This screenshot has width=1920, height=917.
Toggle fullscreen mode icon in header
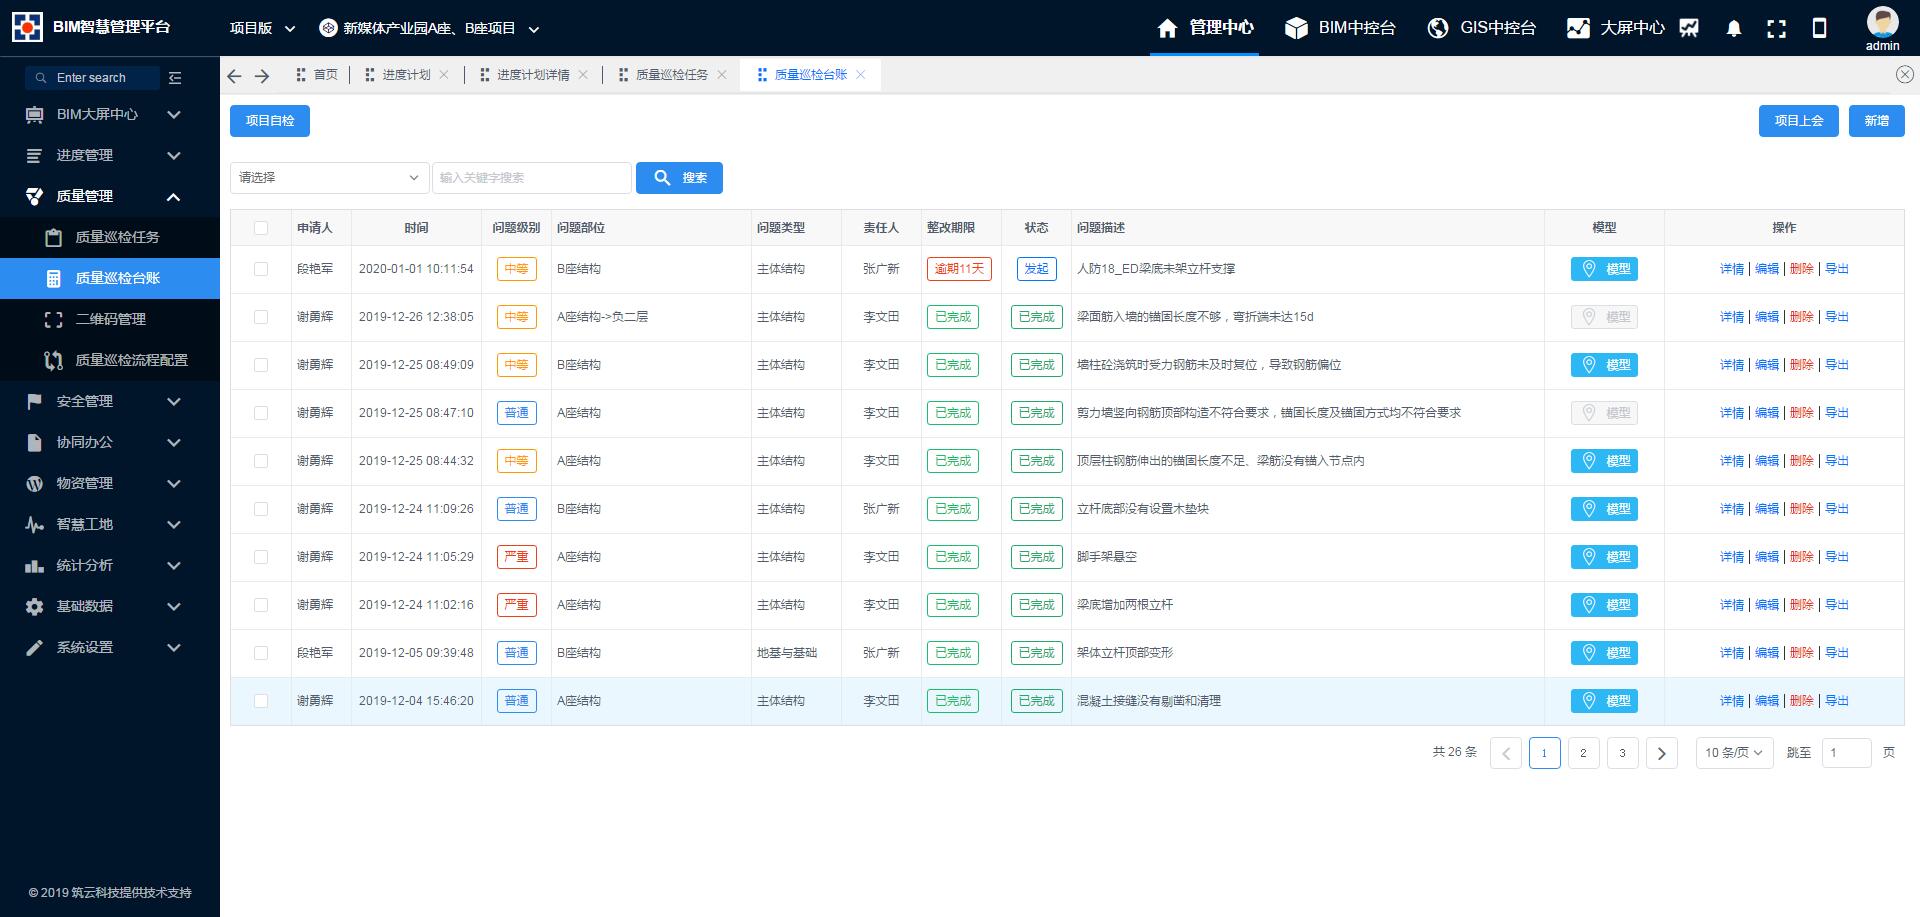pos(1776,28)
